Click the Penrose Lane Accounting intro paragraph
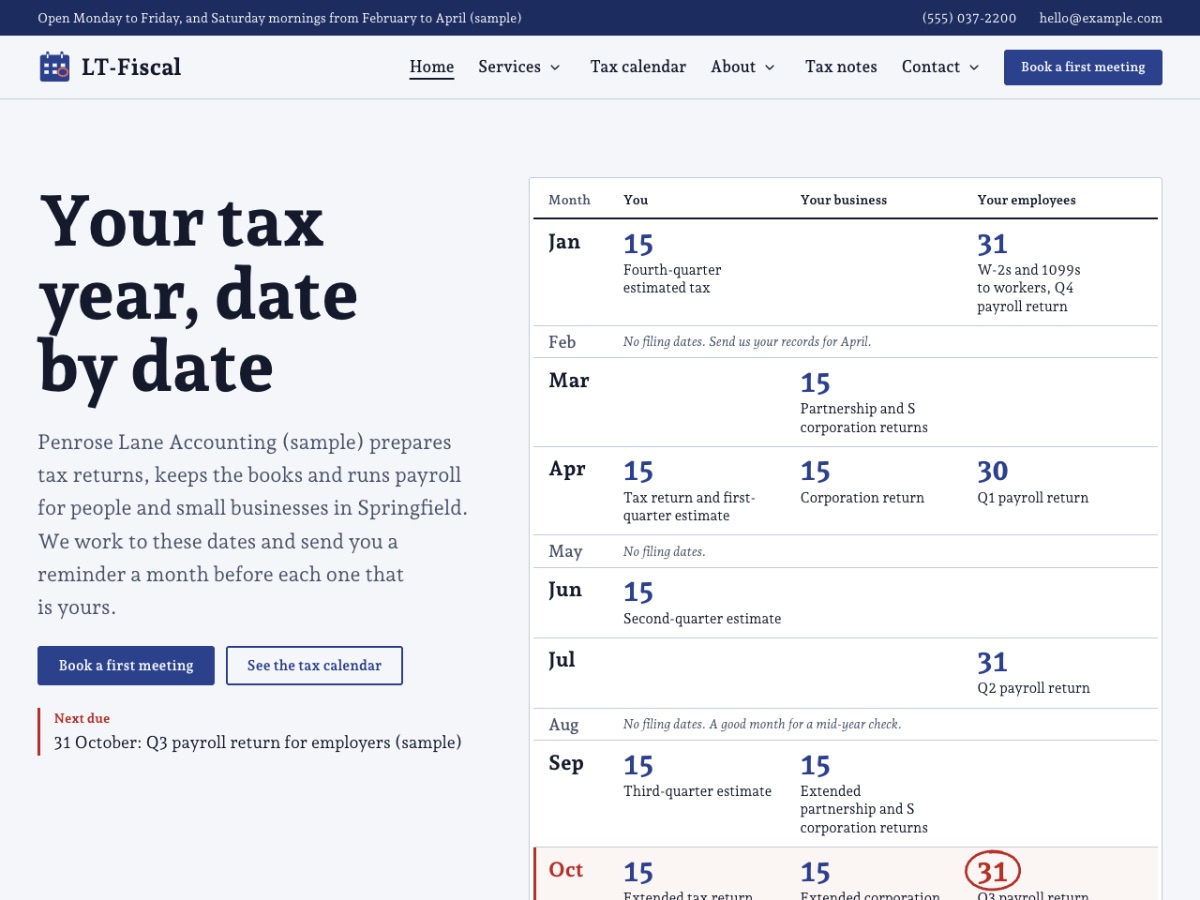Image resolution: width=1200 pixels, height=900 pixels. 253,524
